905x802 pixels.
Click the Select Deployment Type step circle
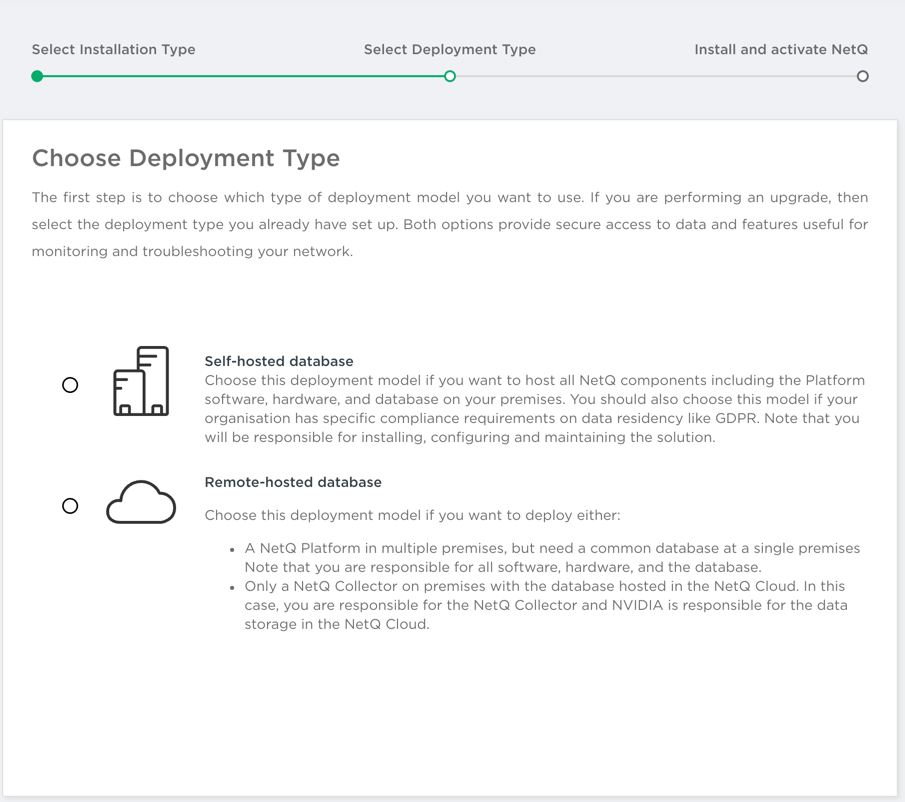coord(450,76)
